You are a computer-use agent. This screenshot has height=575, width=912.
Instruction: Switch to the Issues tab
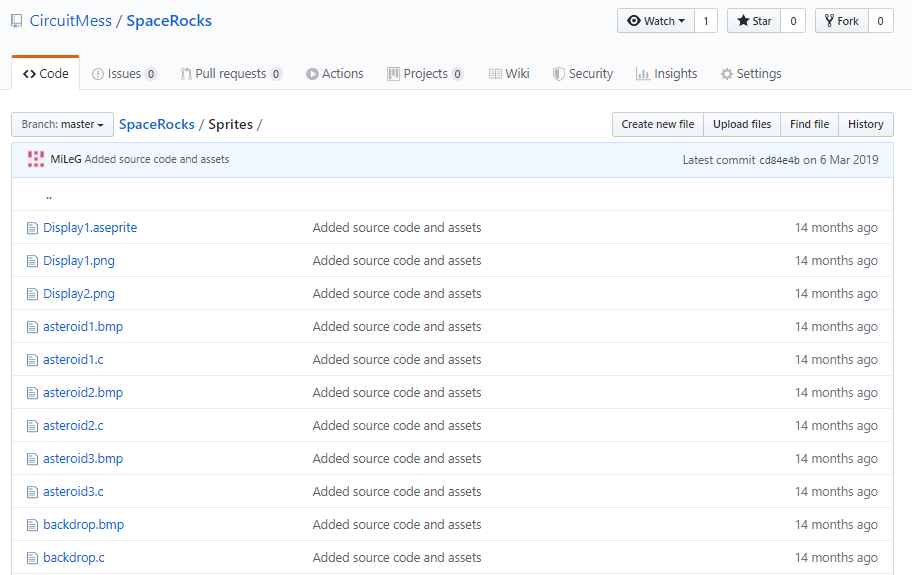pos(124,74)
